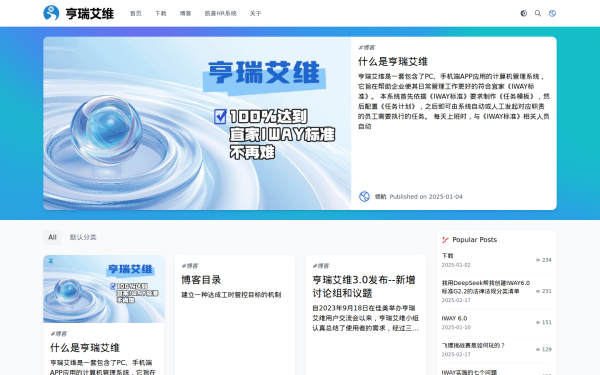Open the 什么是亨瑞艾维 card thumbnail
600x375 pixels.
tap(104, 289)
